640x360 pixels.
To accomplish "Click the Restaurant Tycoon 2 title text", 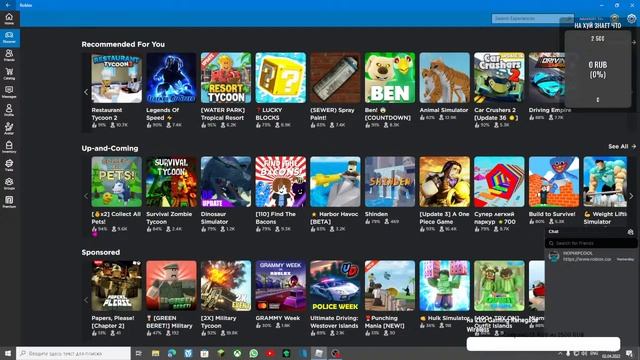I will pos(107,114).
